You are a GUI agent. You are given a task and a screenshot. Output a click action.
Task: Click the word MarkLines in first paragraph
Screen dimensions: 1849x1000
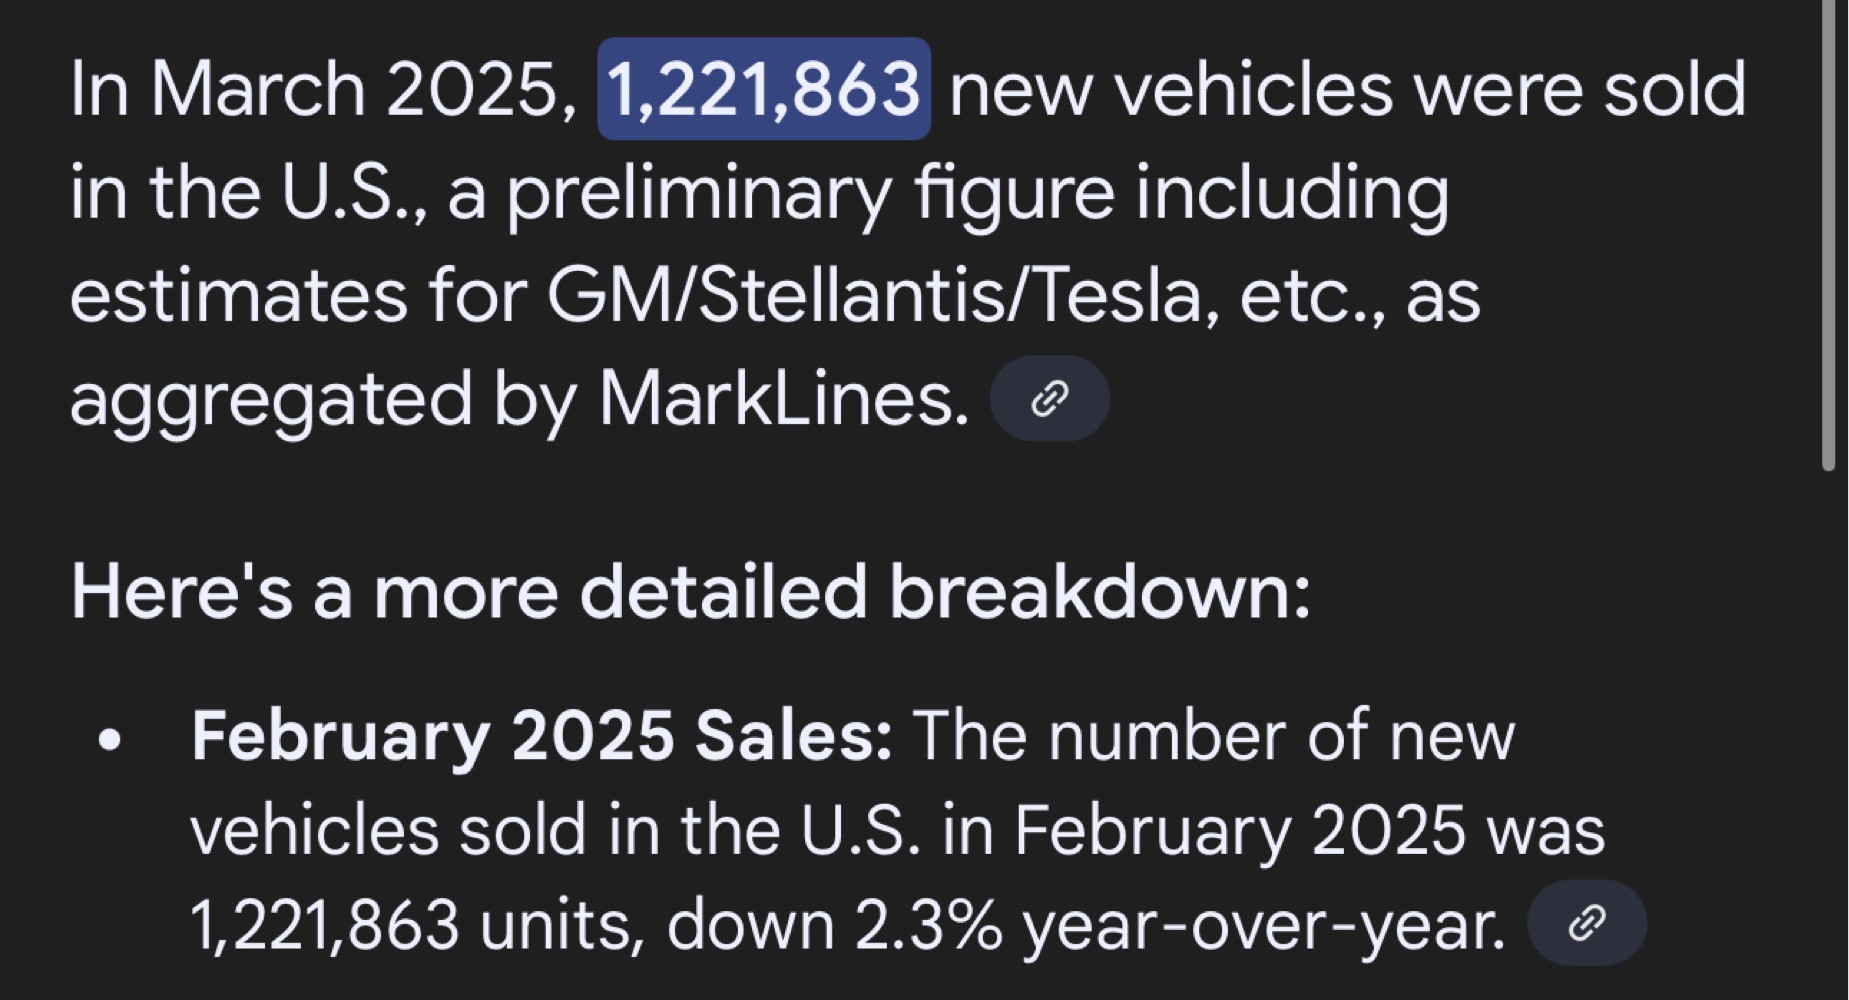click(784, 399)
